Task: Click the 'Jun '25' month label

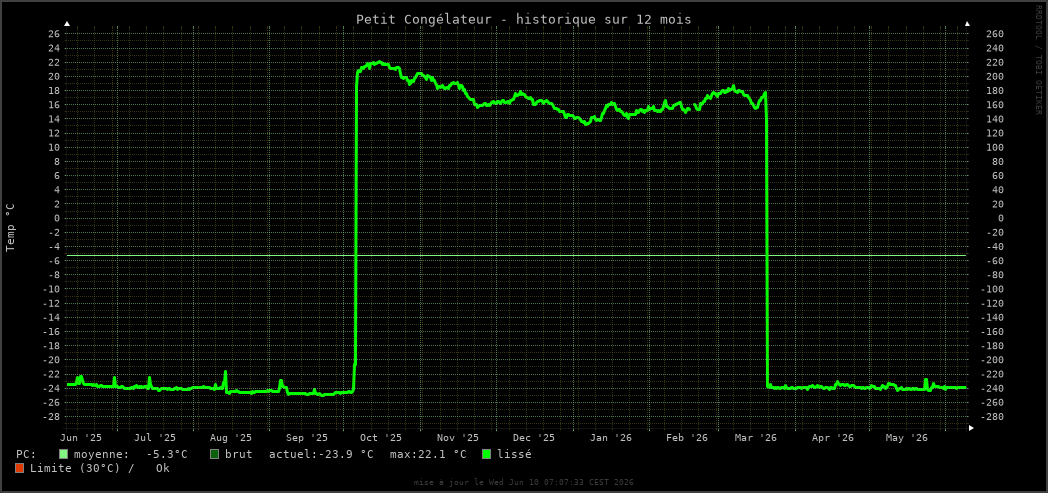Action: coord(81,438)
